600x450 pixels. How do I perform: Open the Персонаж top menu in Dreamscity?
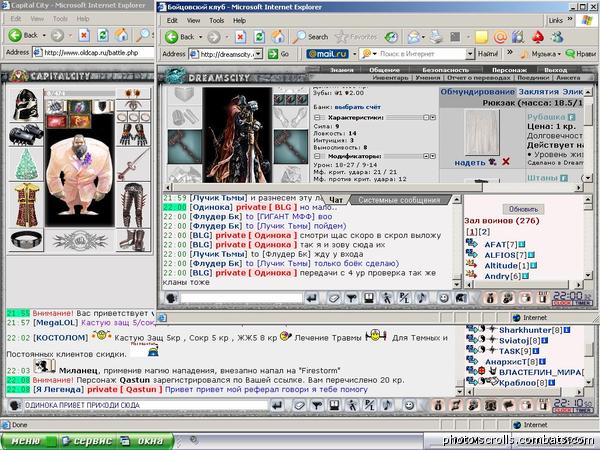point(509,70)
